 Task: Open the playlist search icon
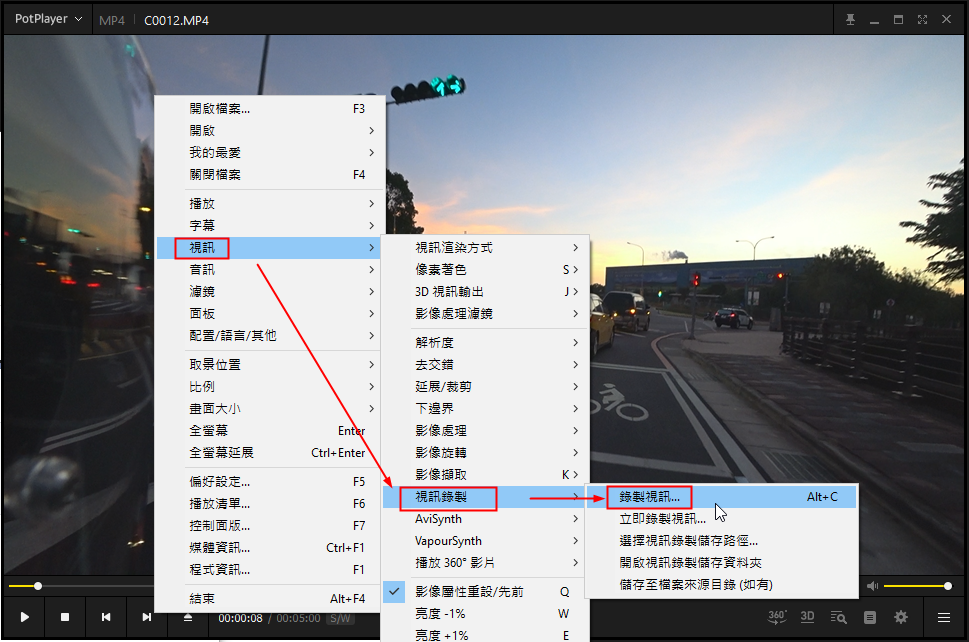tap(839, 617)
